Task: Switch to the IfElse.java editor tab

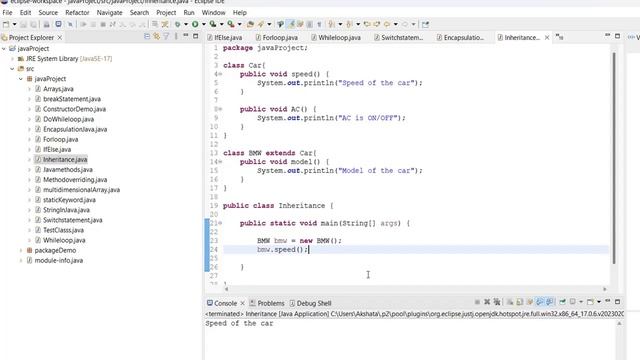Action: [225, 38]
